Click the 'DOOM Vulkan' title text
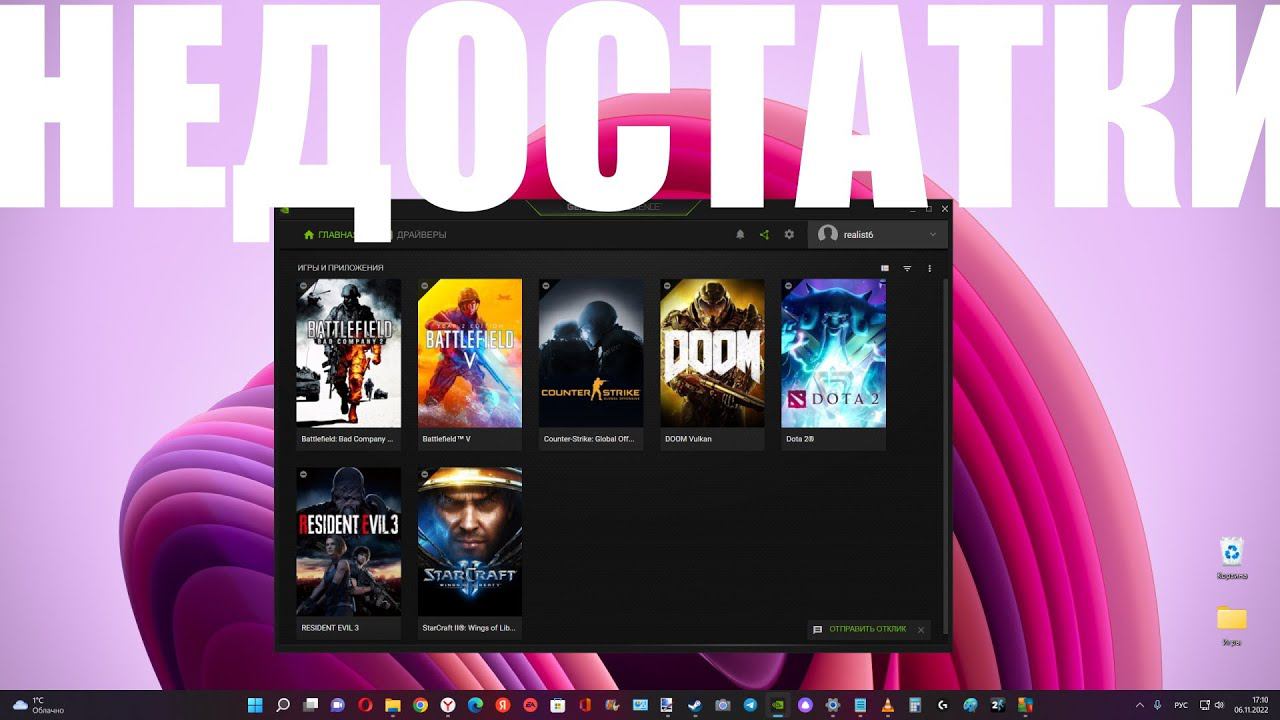Viewport: 1280px width, 720px height. pos(688,439)
